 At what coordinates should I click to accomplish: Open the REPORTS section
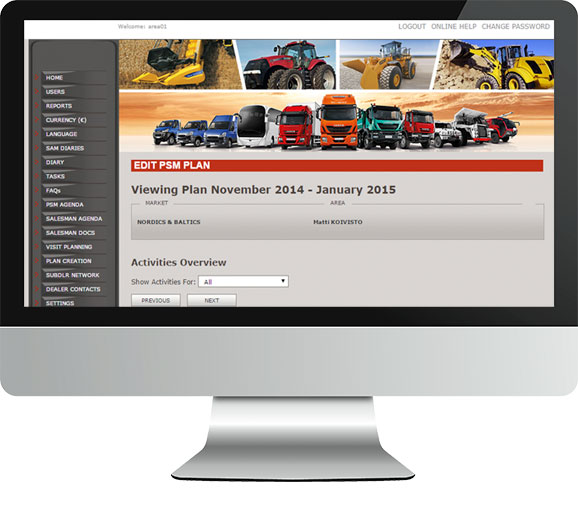tap(59, 106)
